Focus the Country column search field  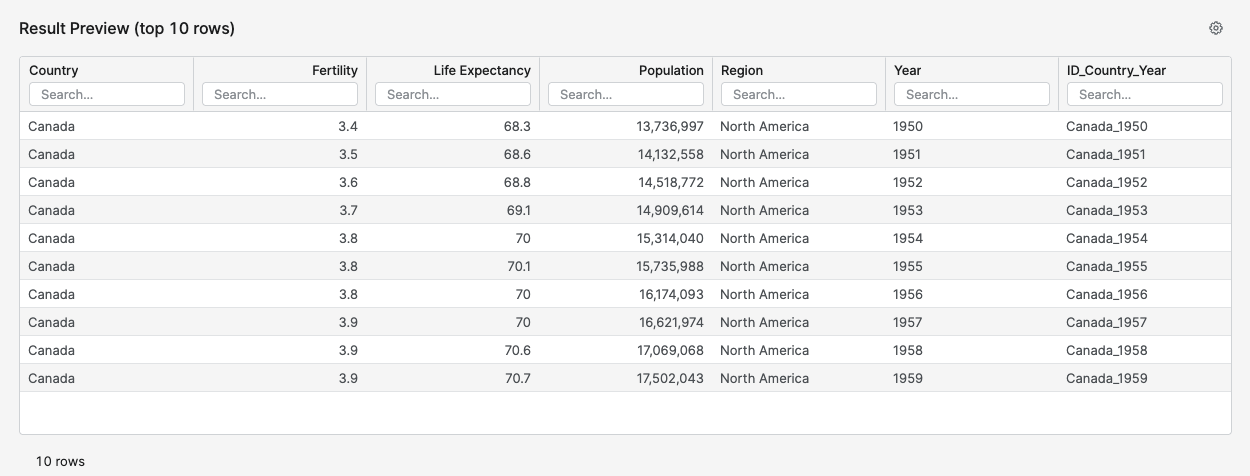click(107, 94)
